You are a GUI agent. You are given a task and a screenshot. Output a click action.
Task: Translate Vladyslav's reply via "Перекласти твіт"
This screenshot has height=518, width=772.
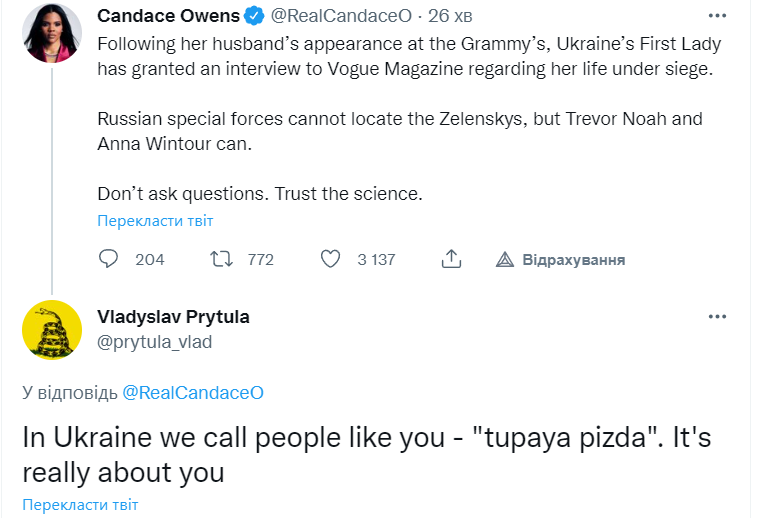click(80, 505)
